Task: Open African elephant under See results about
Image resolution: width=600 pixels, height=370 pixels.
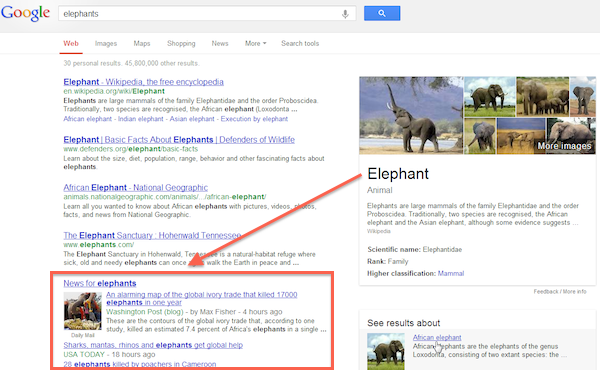Action: (x=437, y=337)
